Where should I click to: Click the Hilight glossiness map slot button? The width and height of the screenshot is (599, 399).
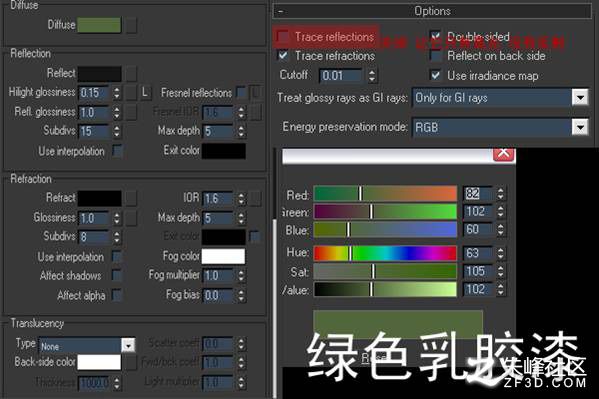[131, 93]
